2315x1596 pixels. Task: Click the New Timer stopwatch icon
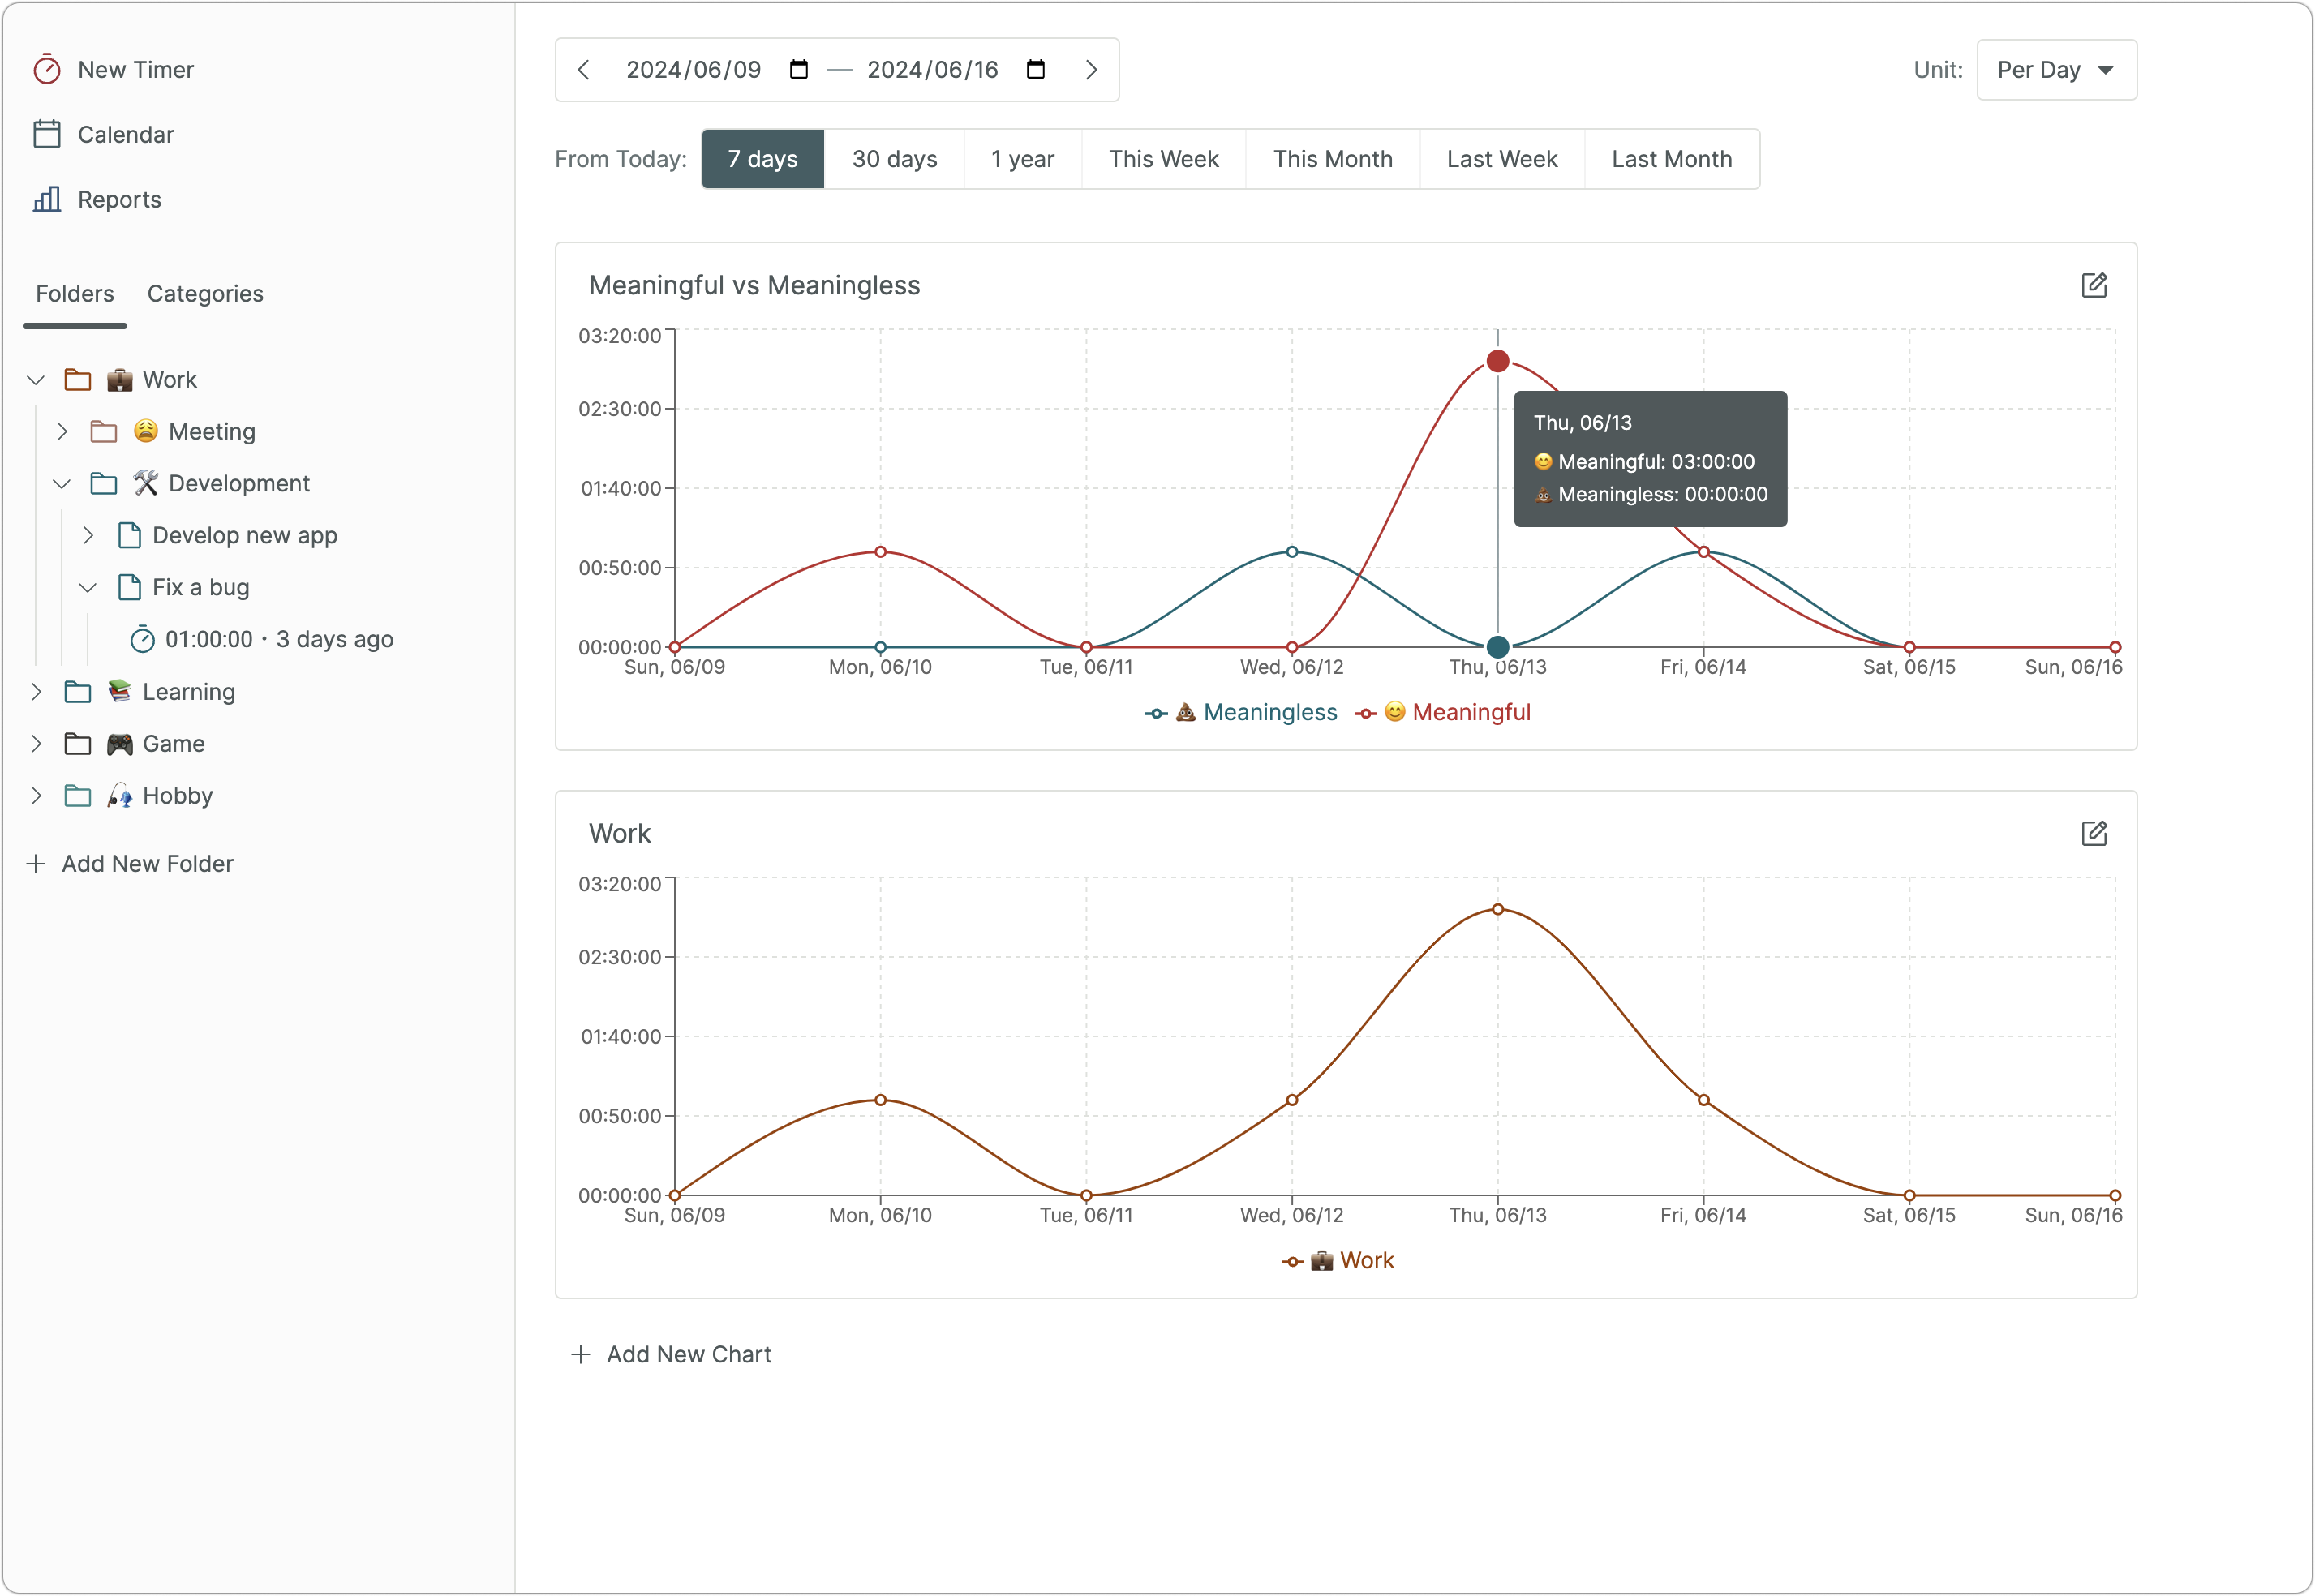click(x=47, y=69)
